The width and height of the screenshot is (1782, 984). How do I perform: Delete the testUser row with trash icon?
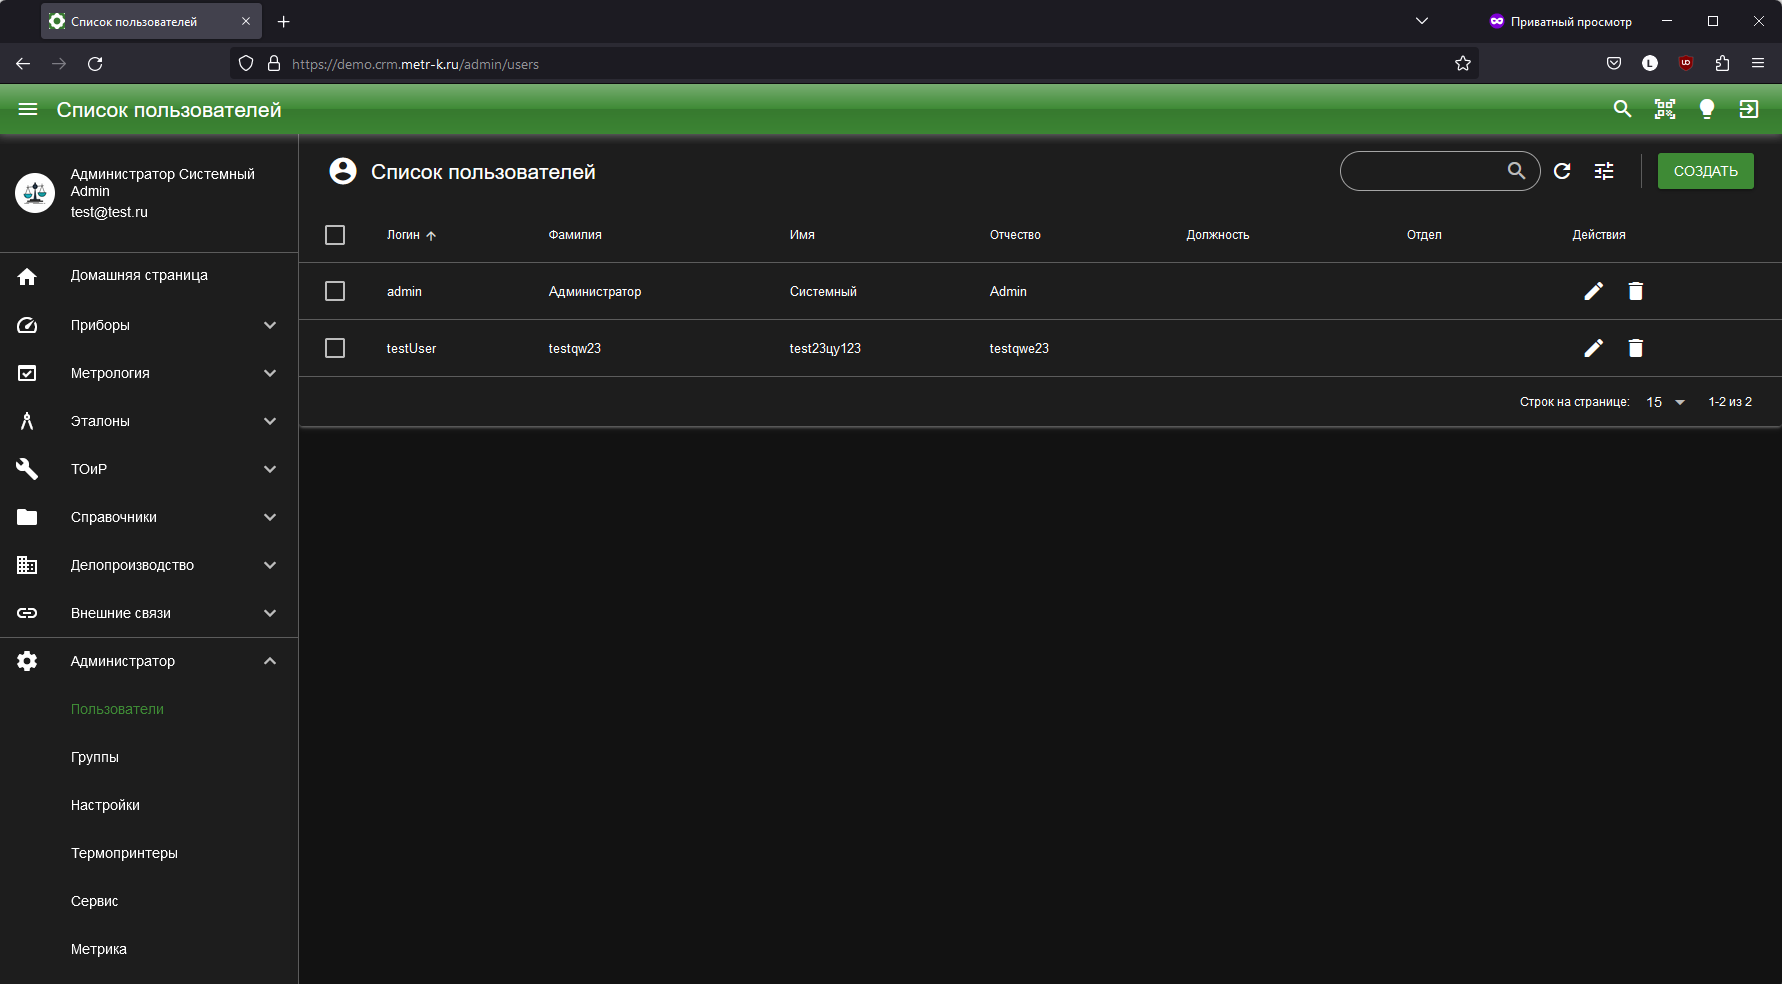[x=1636, y=348]
